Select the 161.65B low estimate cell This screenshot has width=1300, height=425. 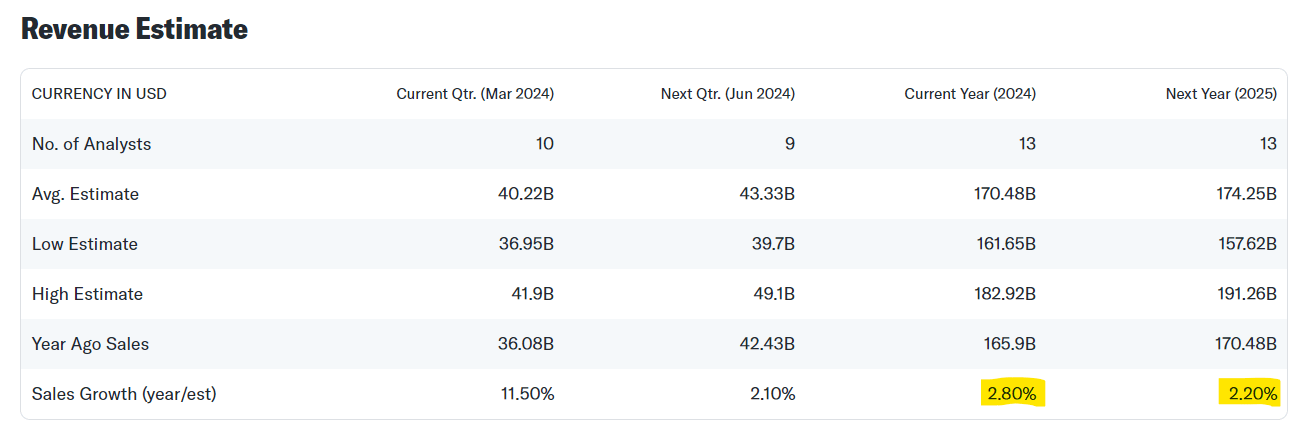1003,244
